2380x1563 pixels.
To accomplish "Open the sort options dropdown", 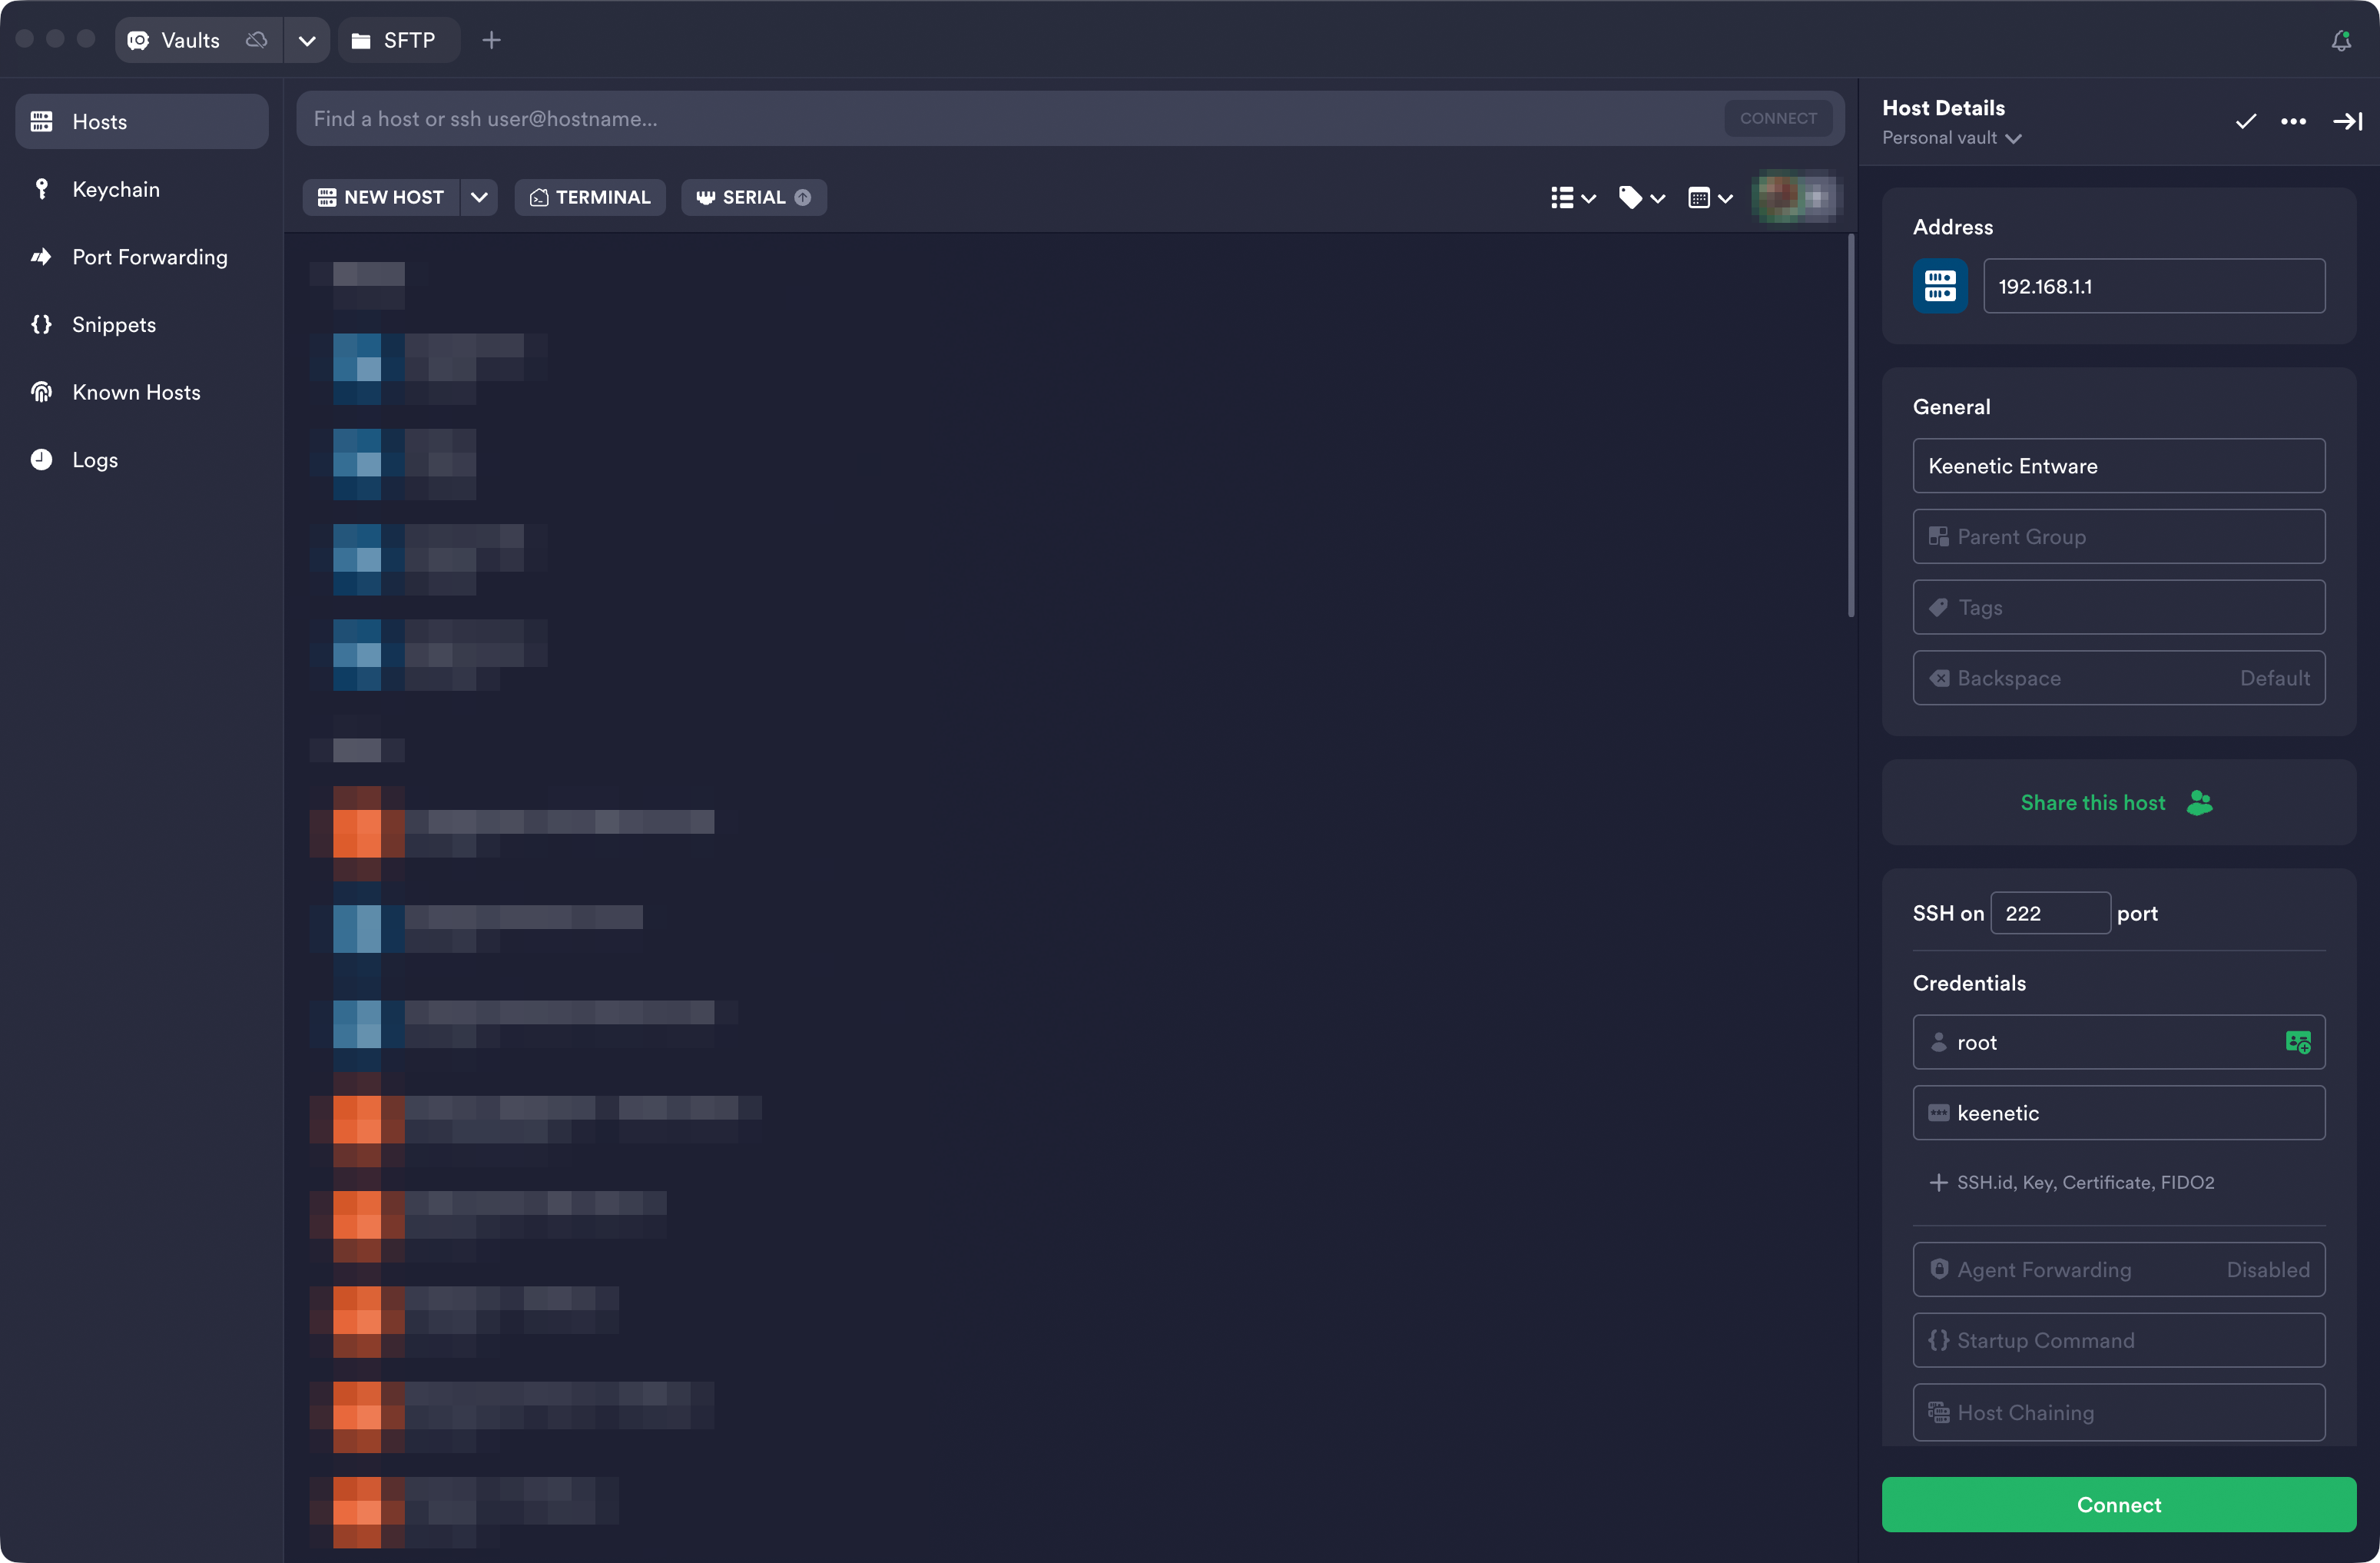I will [x=1709, y=197].
